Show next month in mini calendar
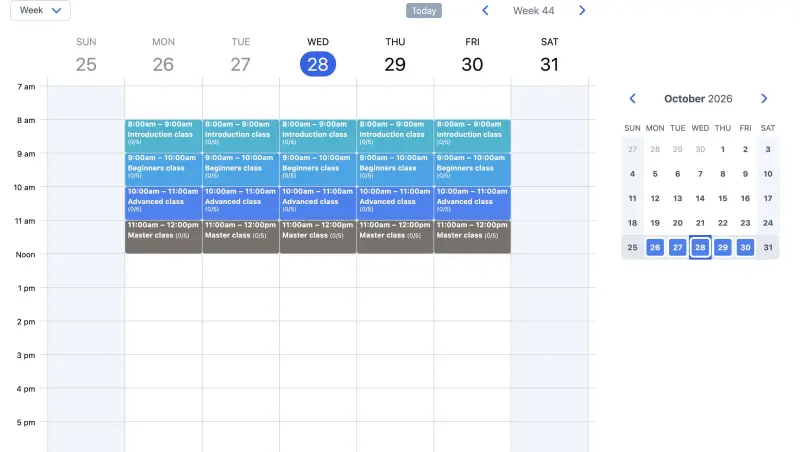 pyautogui.click(x=764, y=98)
